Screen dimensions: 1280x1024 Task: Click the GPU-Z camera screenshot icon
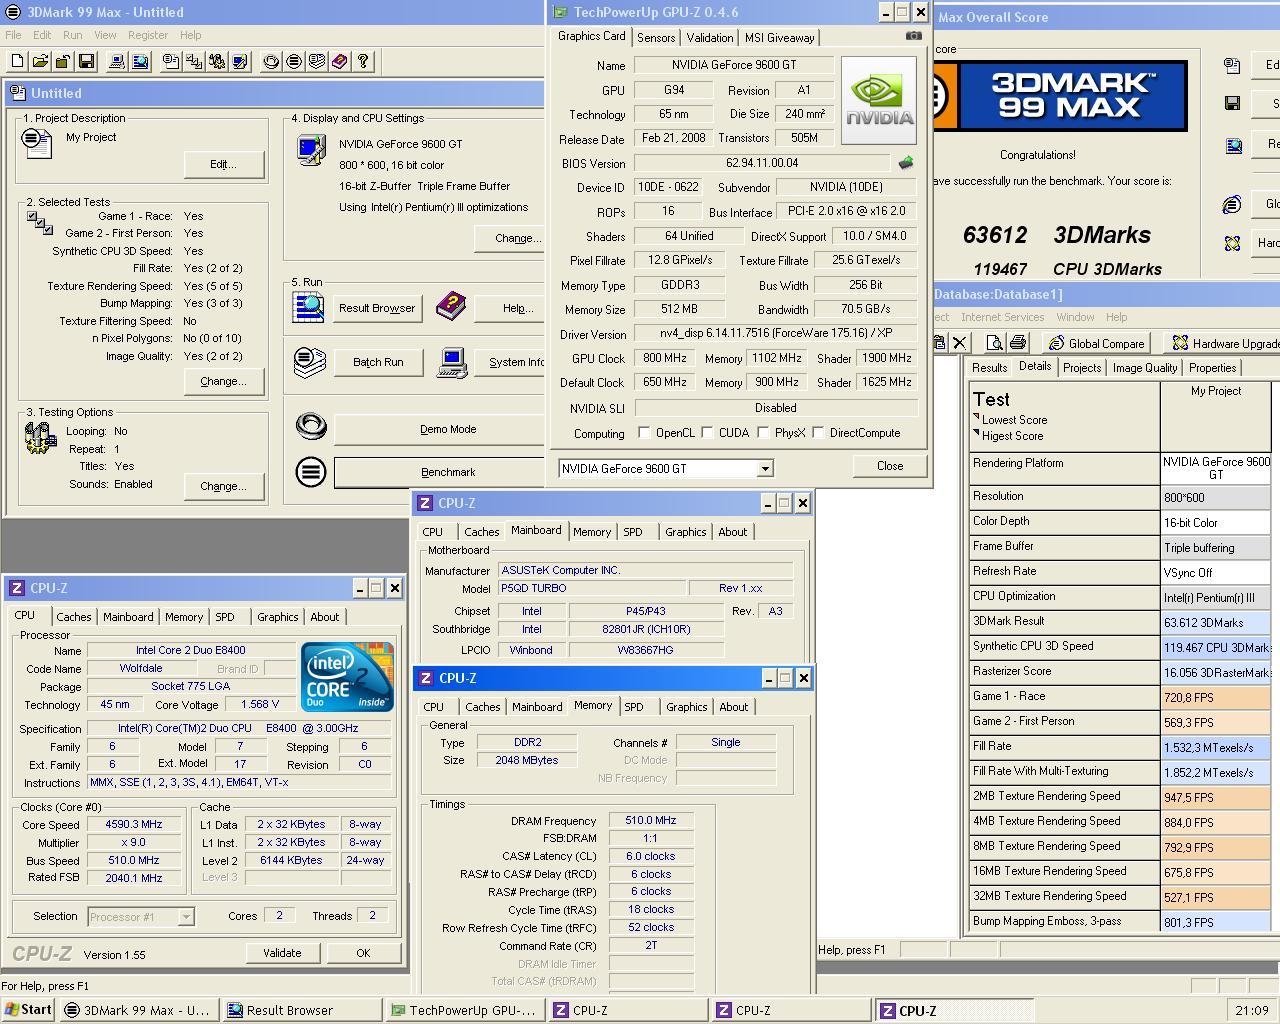point(913,36)
